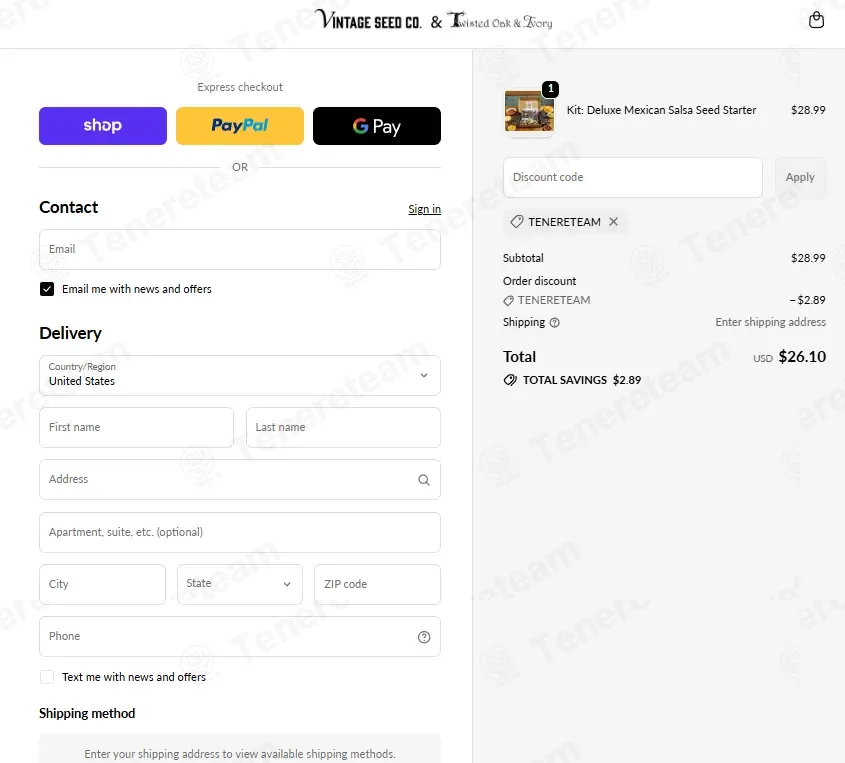Uncheck Email me with news and offers
This screenshot has height=763, width=845.
coord(47,289)
